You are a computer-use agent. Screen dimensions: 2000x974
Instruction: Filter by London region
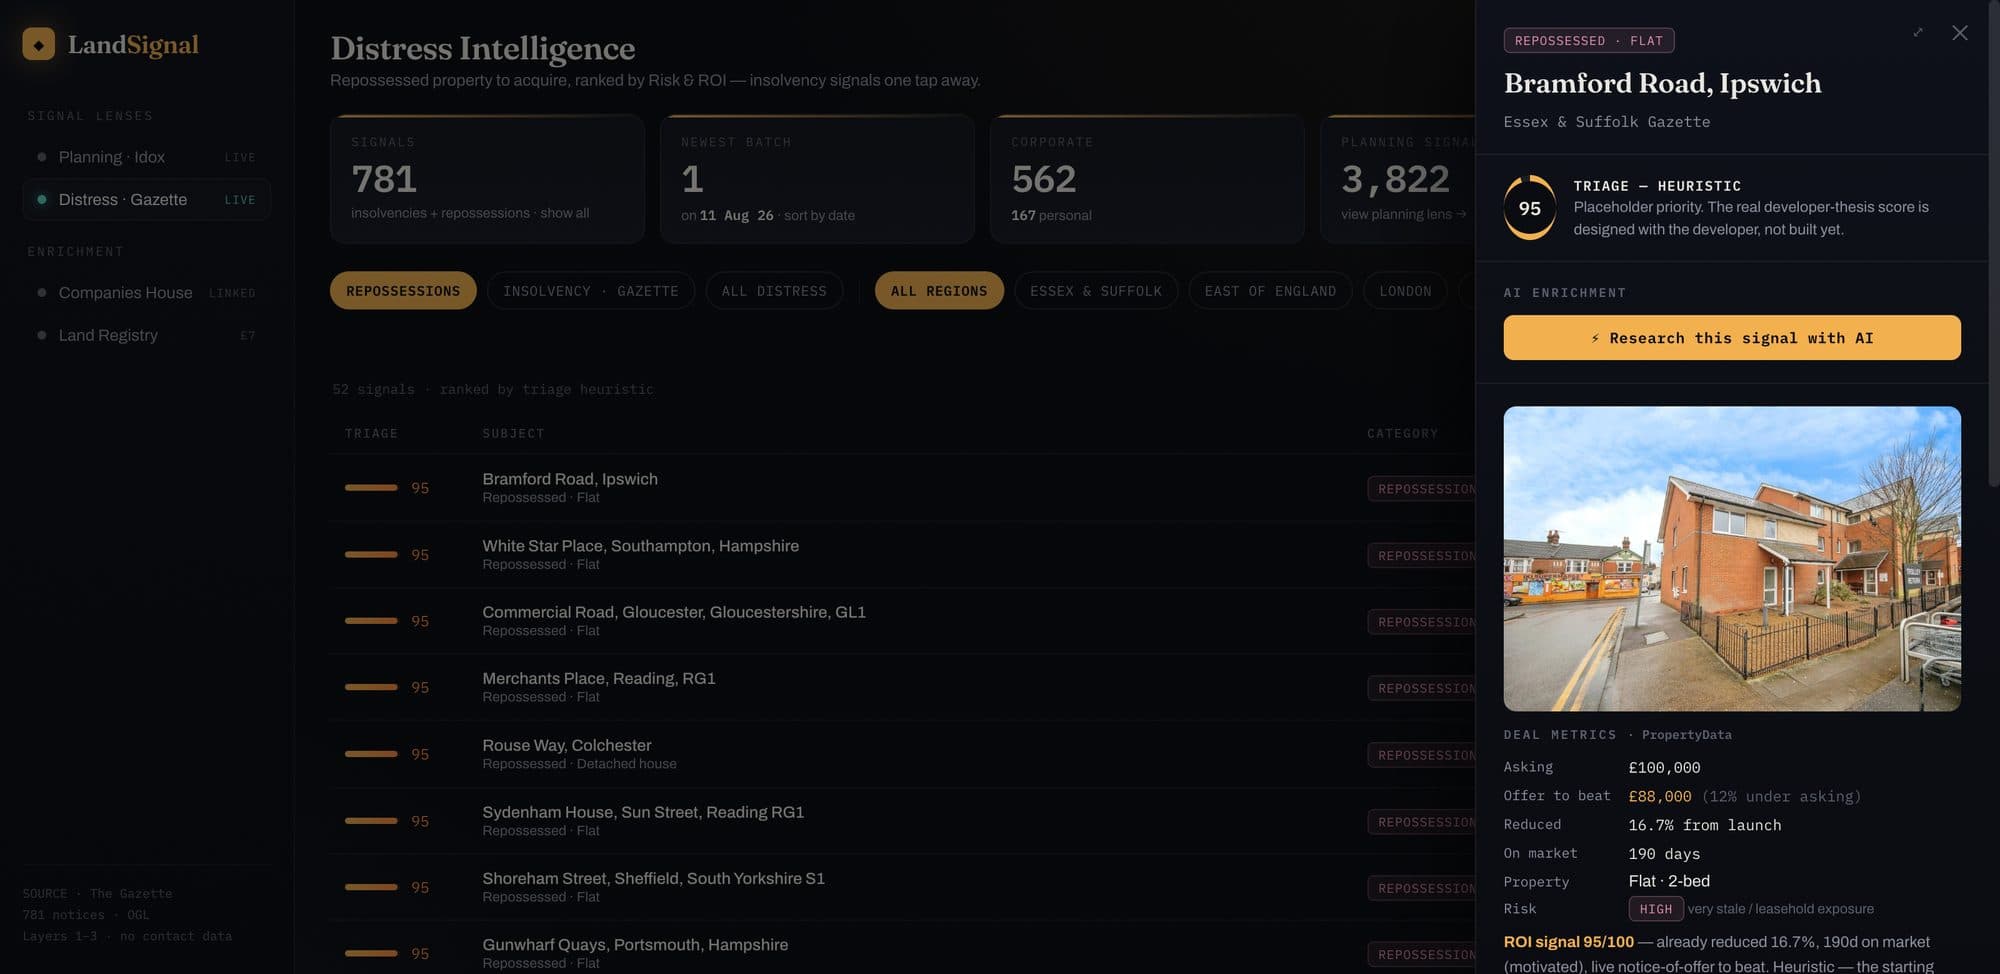point(1405,290)
